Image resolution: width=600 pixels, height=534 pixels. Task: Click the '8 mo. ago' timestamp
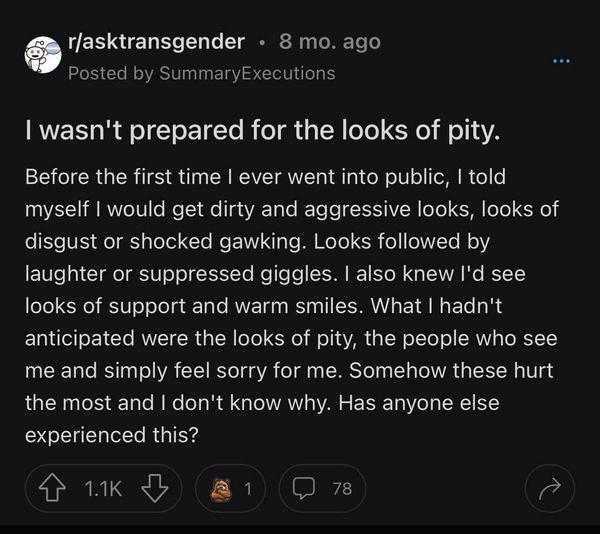(x=330, y=42)
